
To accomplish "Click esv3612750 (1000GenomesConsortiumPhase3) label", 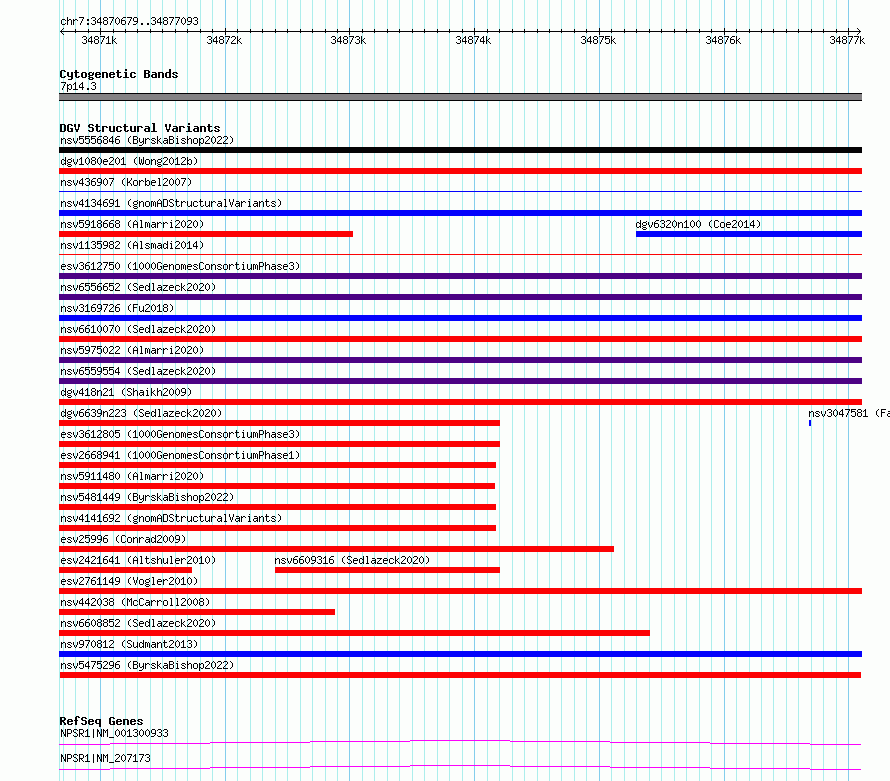I will point(180,266).
